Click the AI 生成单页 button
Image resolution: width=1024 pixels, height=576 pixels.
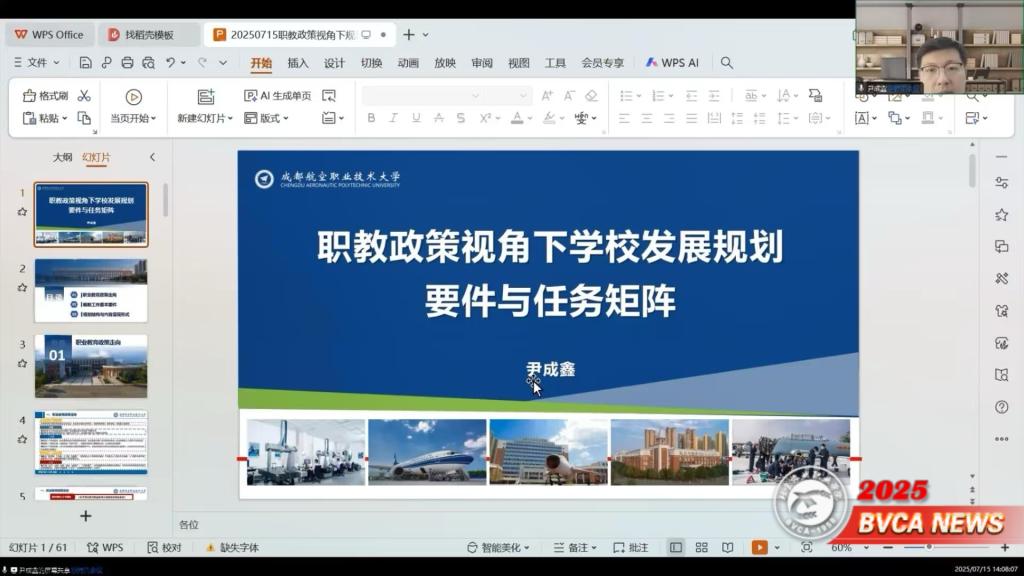point(277,96)
